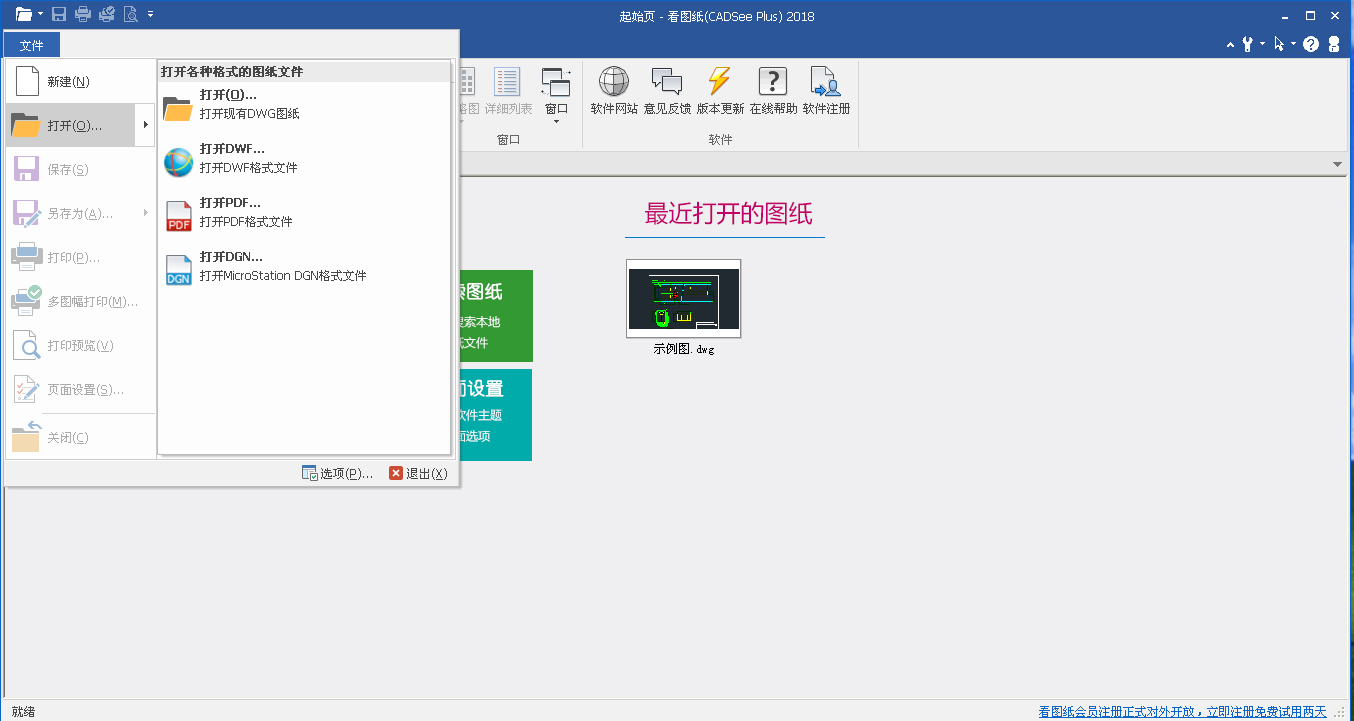
Task: Expand the 另存为 submenu arrow
Action: coord(147,213)
